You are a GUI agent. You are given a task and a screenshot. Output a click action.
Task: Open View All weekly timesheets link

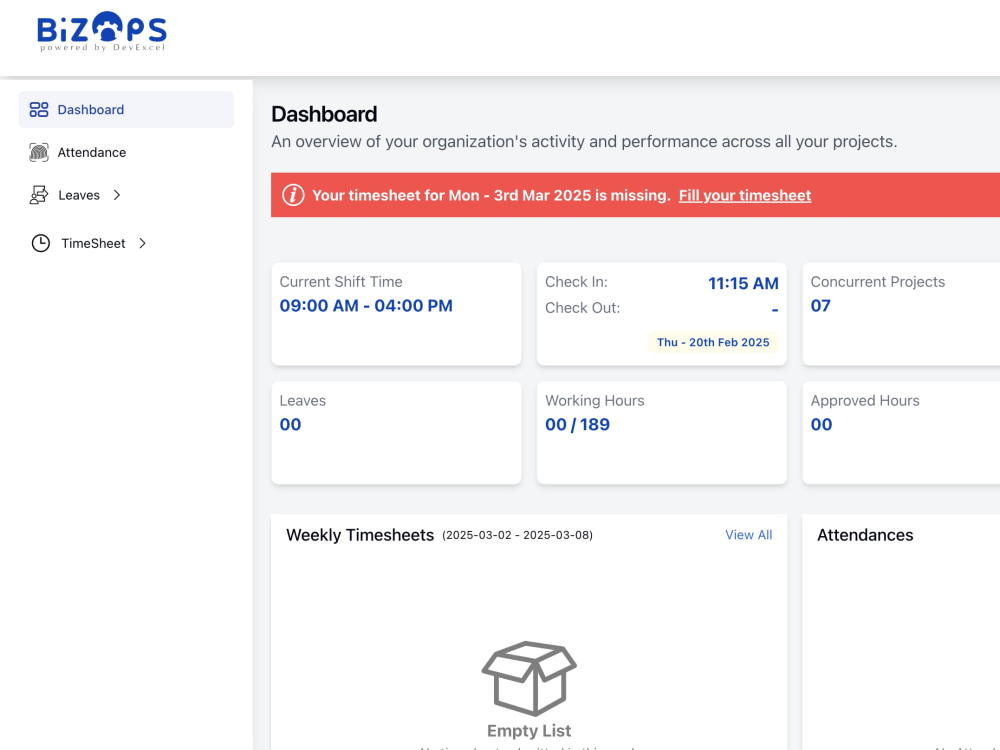(749, 535)
